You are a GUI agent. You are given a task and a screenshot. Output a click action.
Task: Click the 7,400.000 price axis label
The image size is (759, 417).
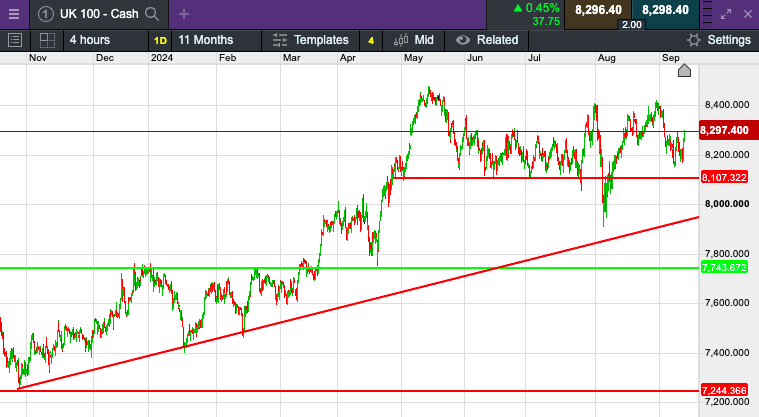tap(727, 353)
